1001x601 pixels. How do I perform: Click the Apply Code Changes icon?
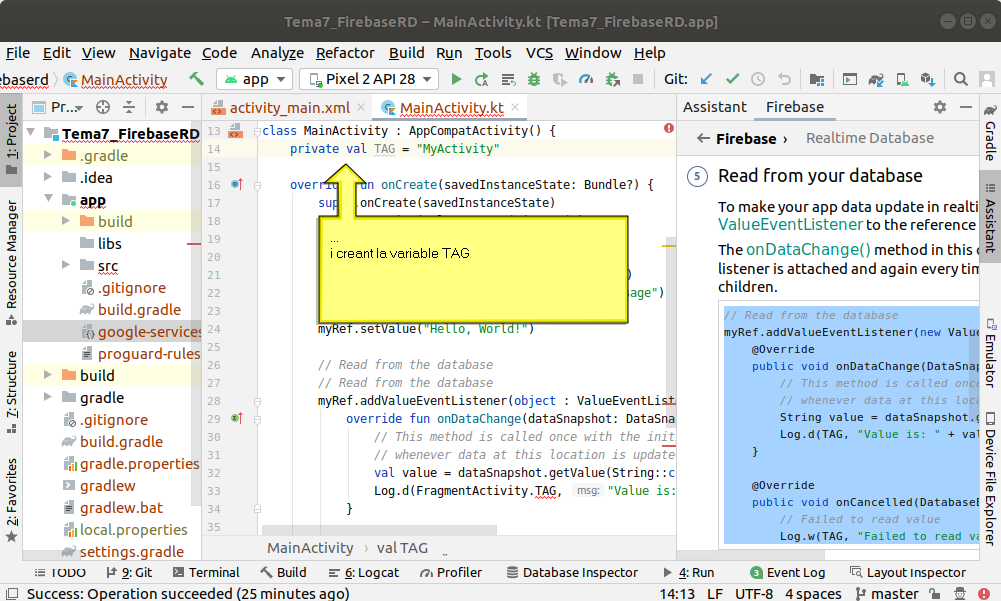tap(508, 79)
